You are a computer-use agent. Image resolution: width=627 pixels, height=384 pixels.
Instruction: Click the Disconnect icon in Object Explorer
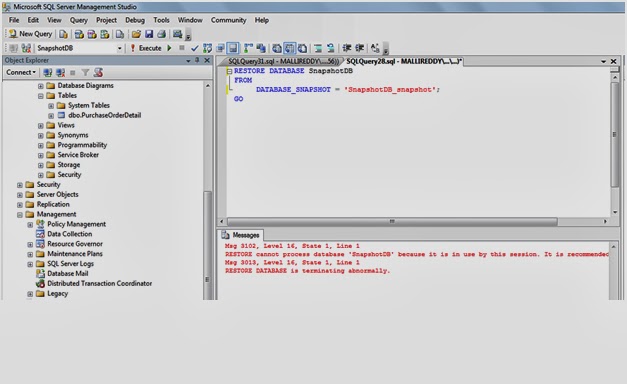(x=60, y=72)
